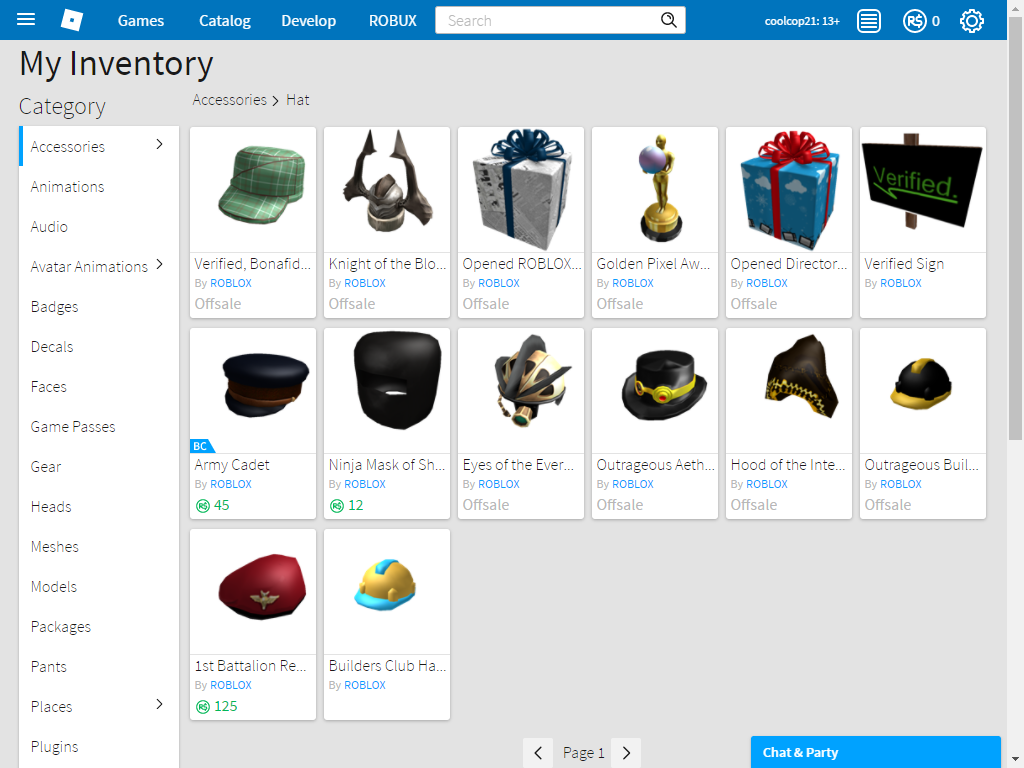Click ROBLOX creator link under Verified Sign
Screen dimensions: 1024x768
pos(901,283)
